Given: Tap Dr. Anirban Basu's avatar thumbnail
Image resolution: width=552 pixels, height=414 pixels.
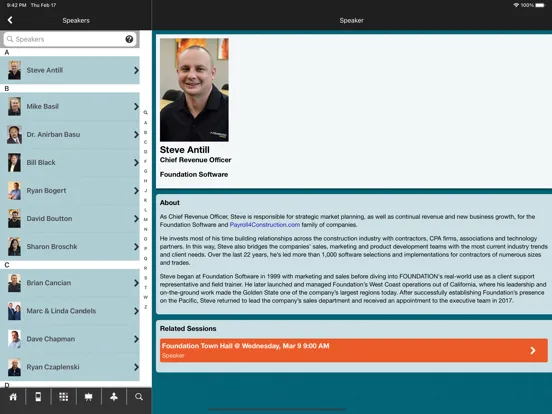Looking at the screenshot, I should tap(14, 134).
